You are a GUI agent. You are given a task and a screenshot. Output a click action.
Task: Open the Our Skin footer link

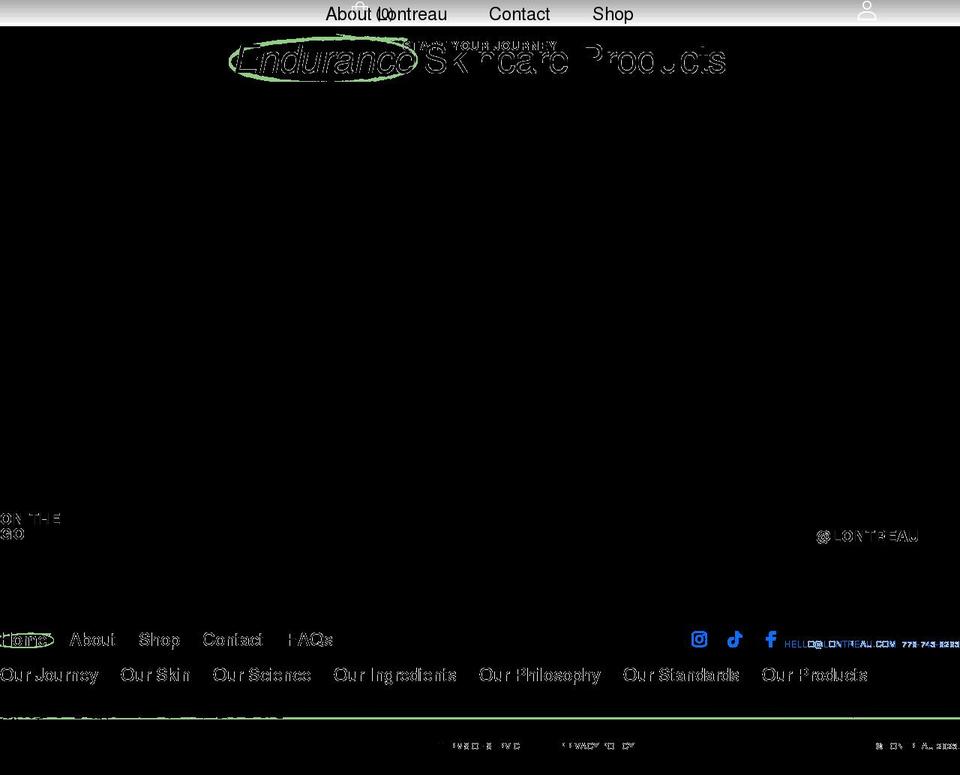pyautogui.click(x=155, y=675)
